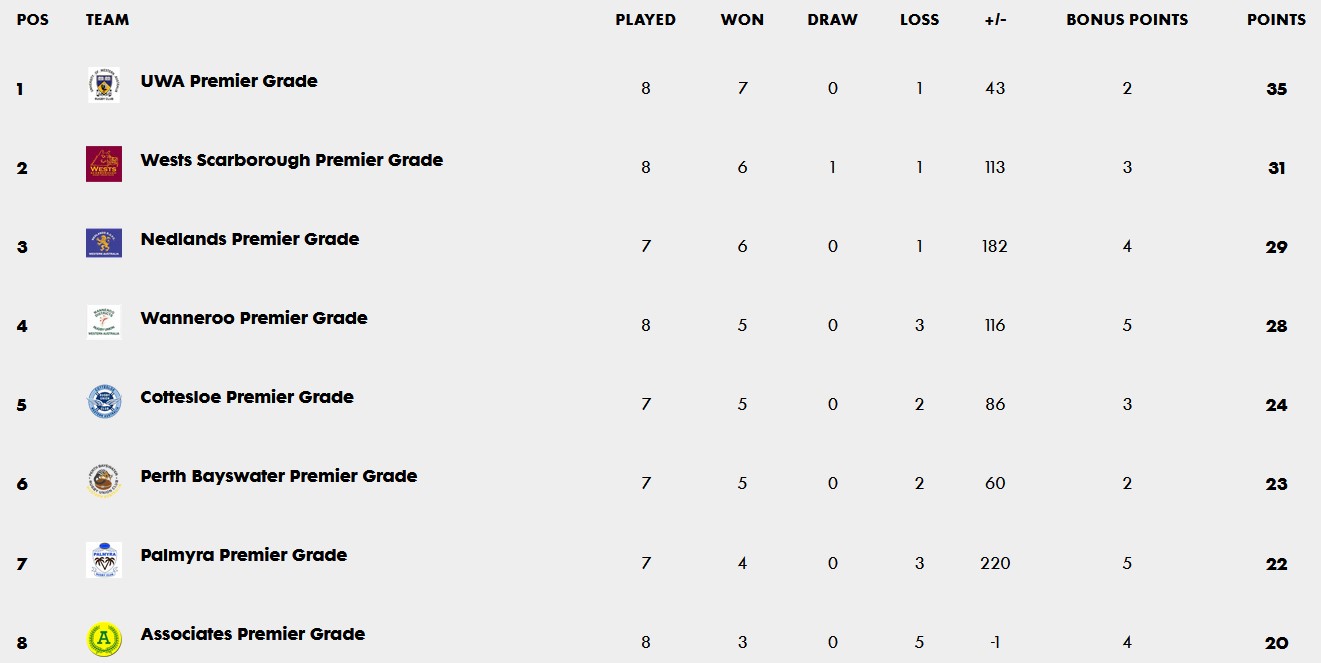Open Nedlands Premier Grade team page
This screenshot has height=663, width=1321.
point(250,239)
